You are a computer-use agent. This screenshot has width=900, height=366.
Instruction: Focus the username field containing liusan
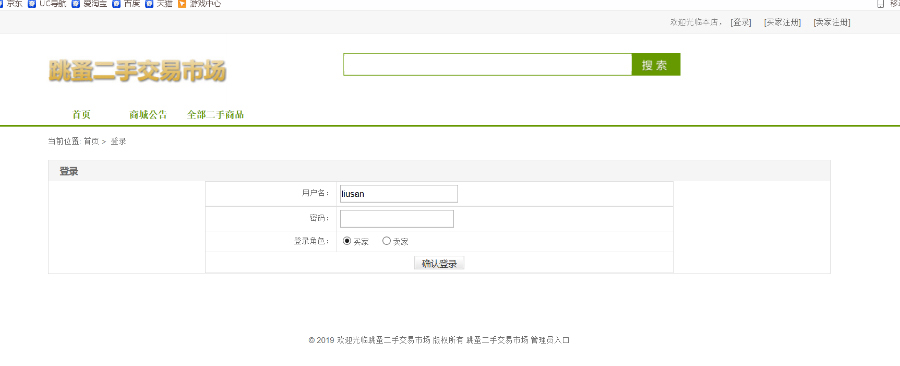(399, 194)
